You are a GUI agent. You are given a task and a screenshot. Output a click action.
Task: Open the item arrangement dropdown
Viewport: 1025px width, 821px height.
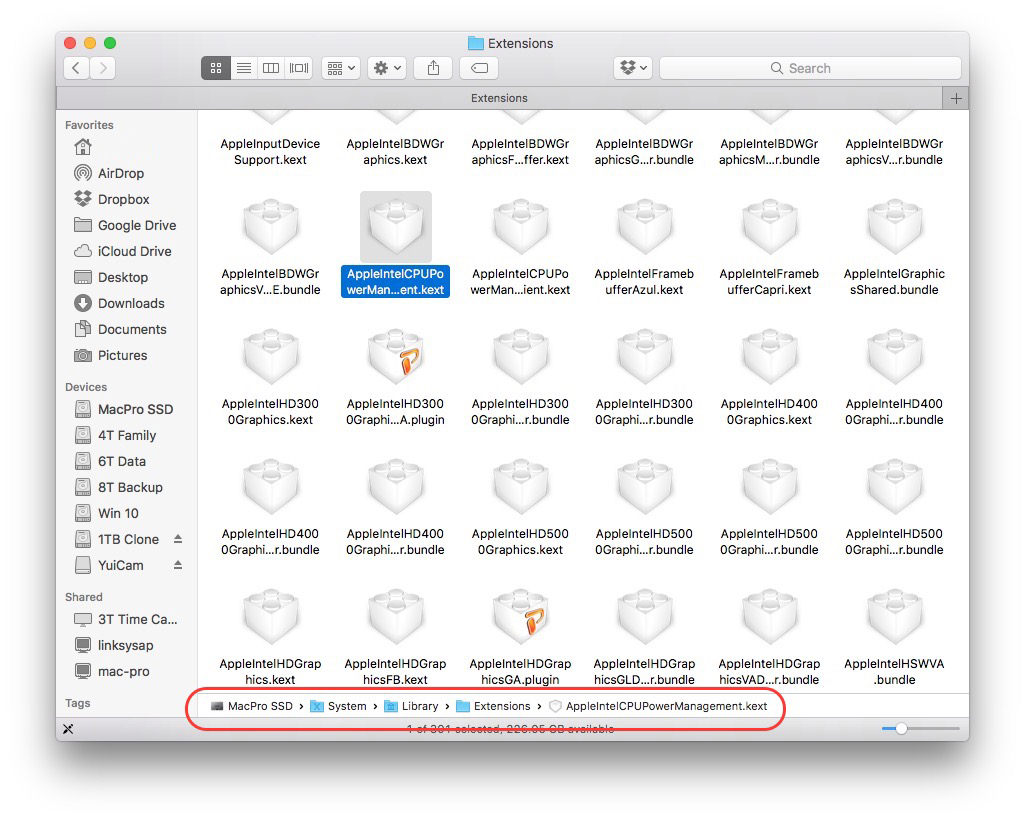[341, 68]
